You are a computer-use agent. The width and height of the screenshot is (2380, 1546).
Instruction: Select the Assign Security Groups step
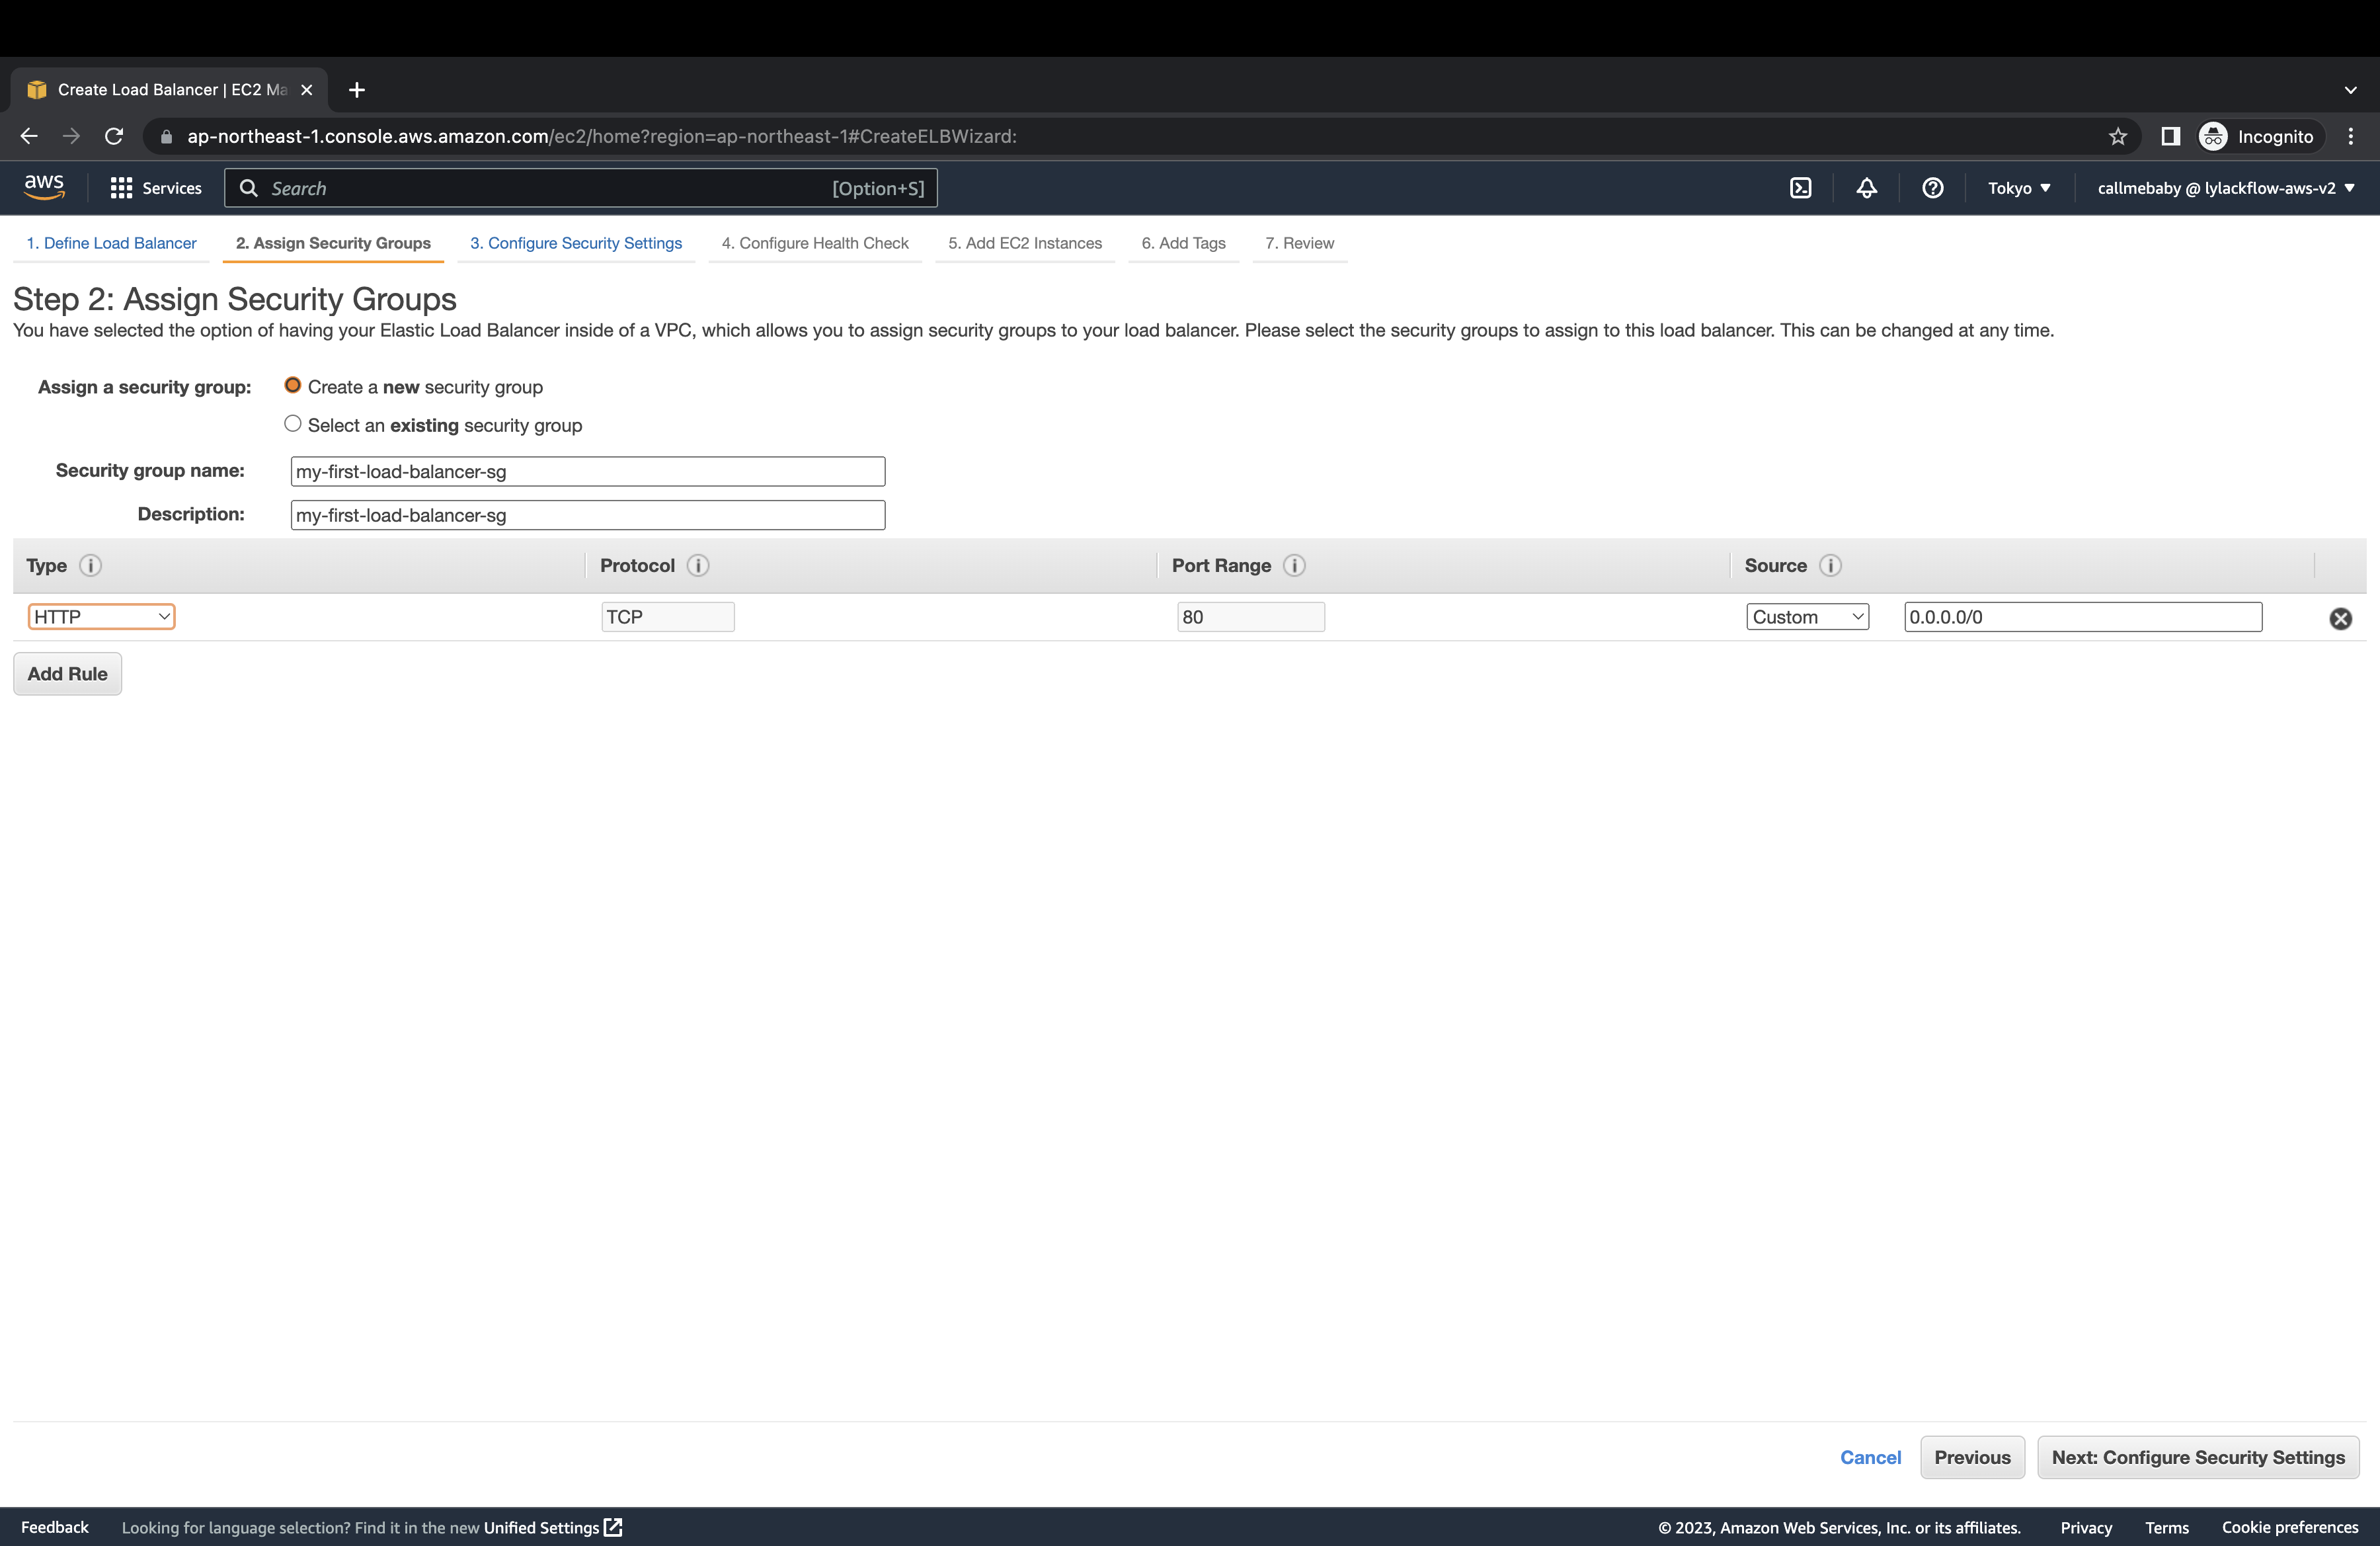click(333, 243)
